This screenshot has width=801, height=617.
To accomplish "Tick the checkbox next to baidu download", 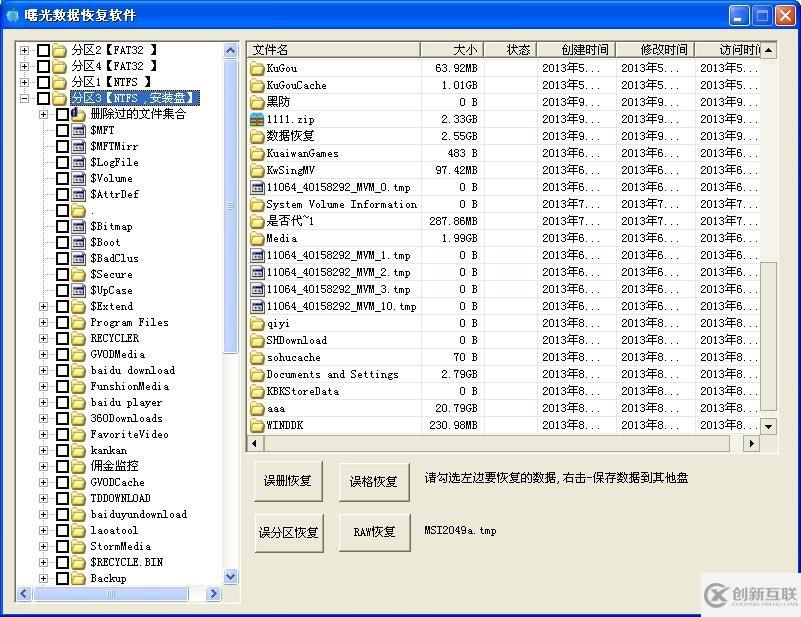I will tap(62, 370).
